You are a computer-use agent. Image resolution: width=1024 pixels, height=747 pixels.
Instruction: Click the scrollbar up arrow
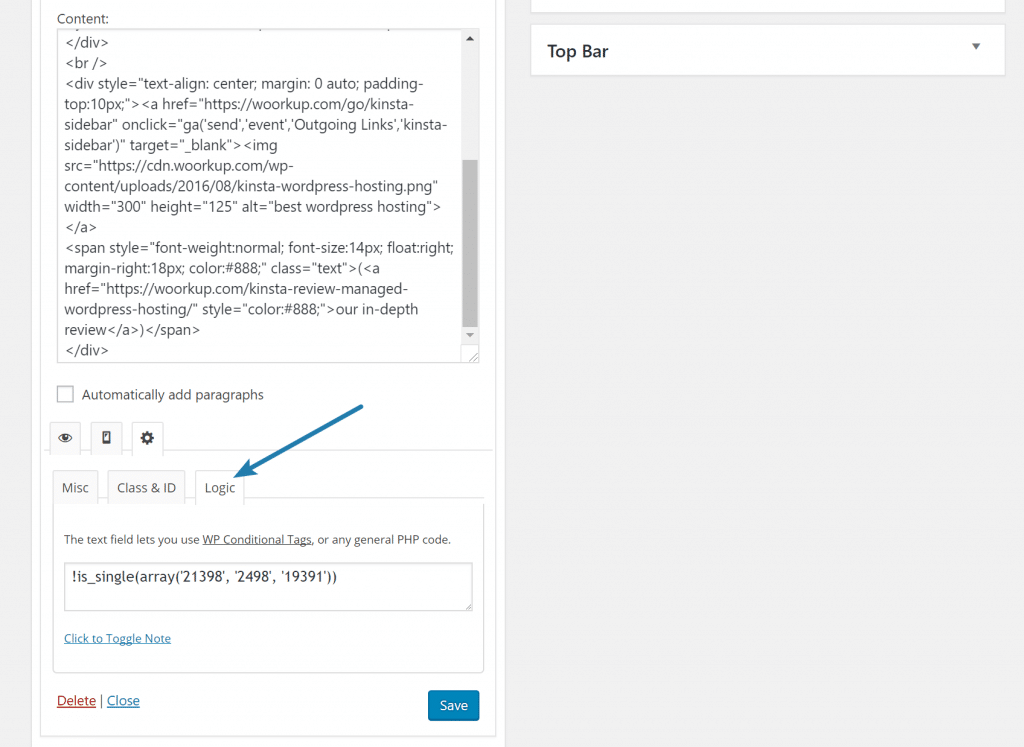pos(468,39)
